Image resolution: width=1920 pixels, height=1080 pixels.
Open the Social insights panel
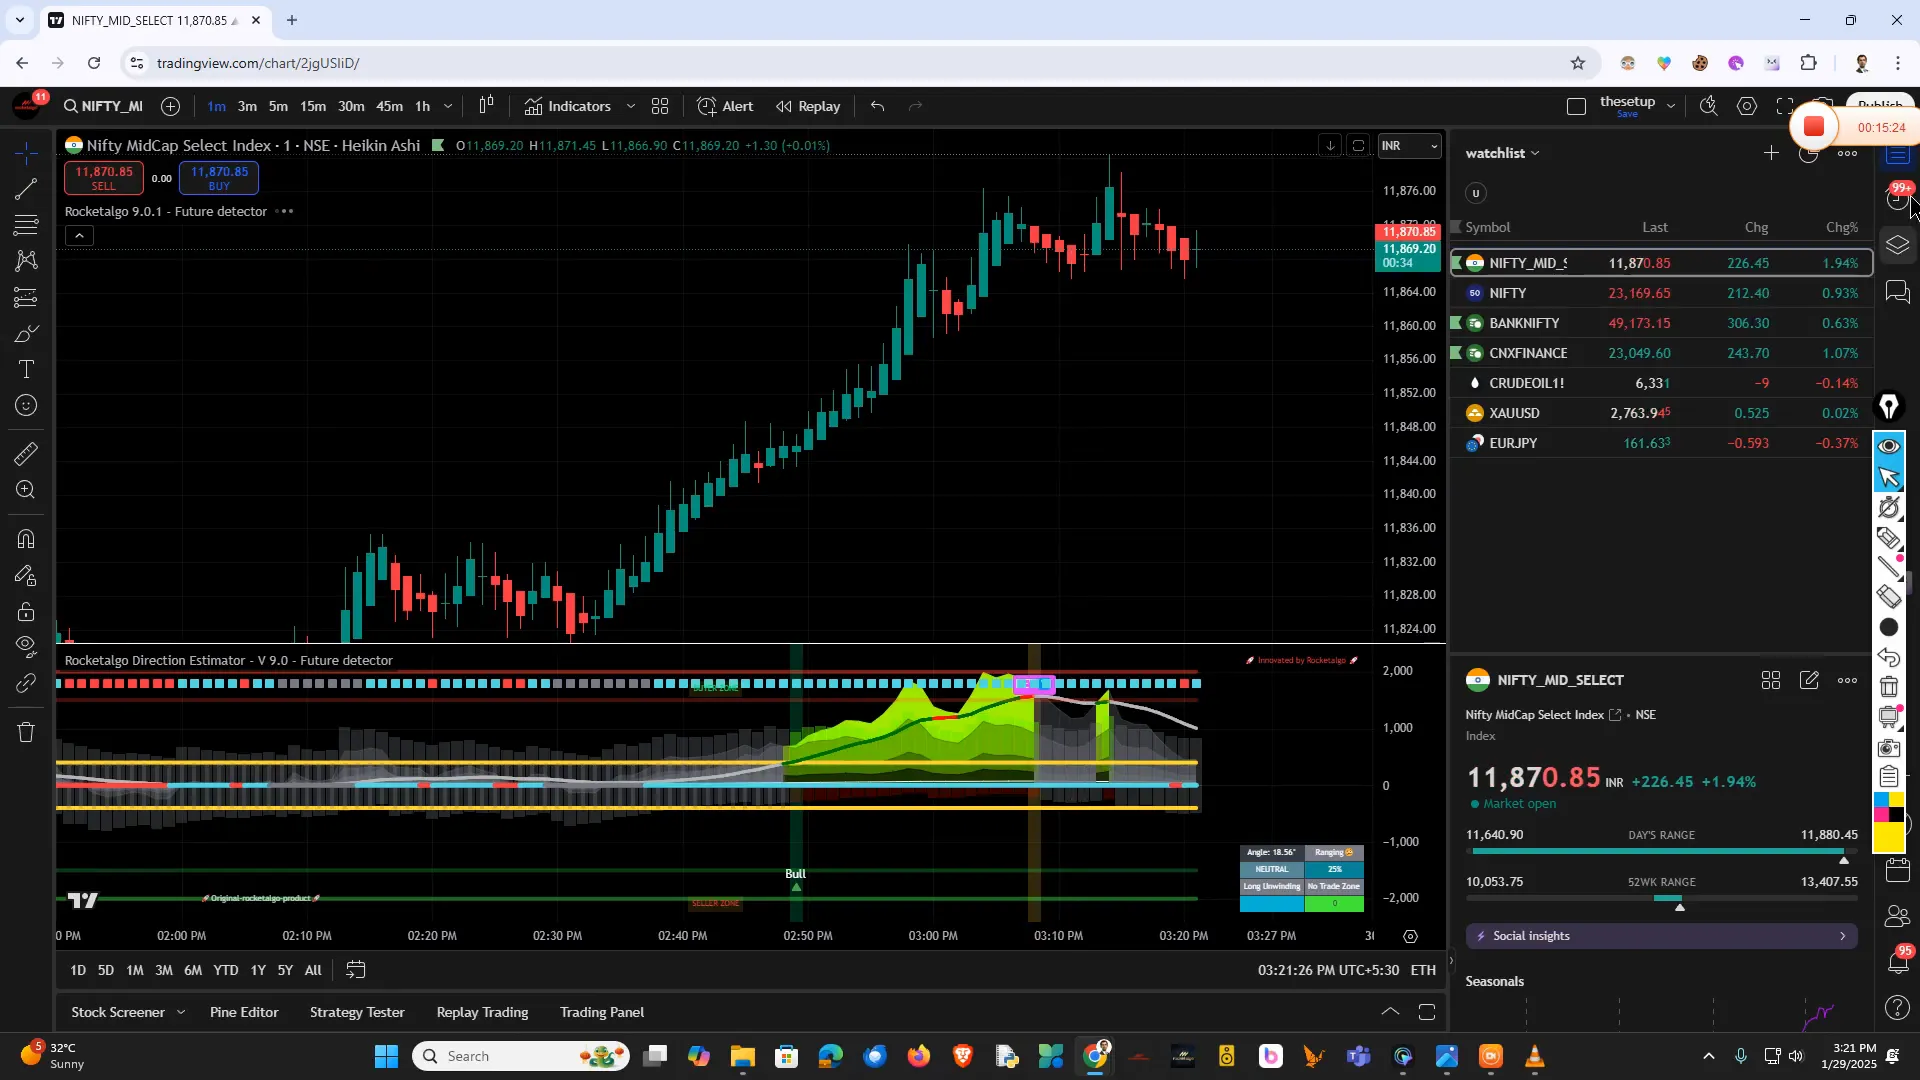[1660, 936]
